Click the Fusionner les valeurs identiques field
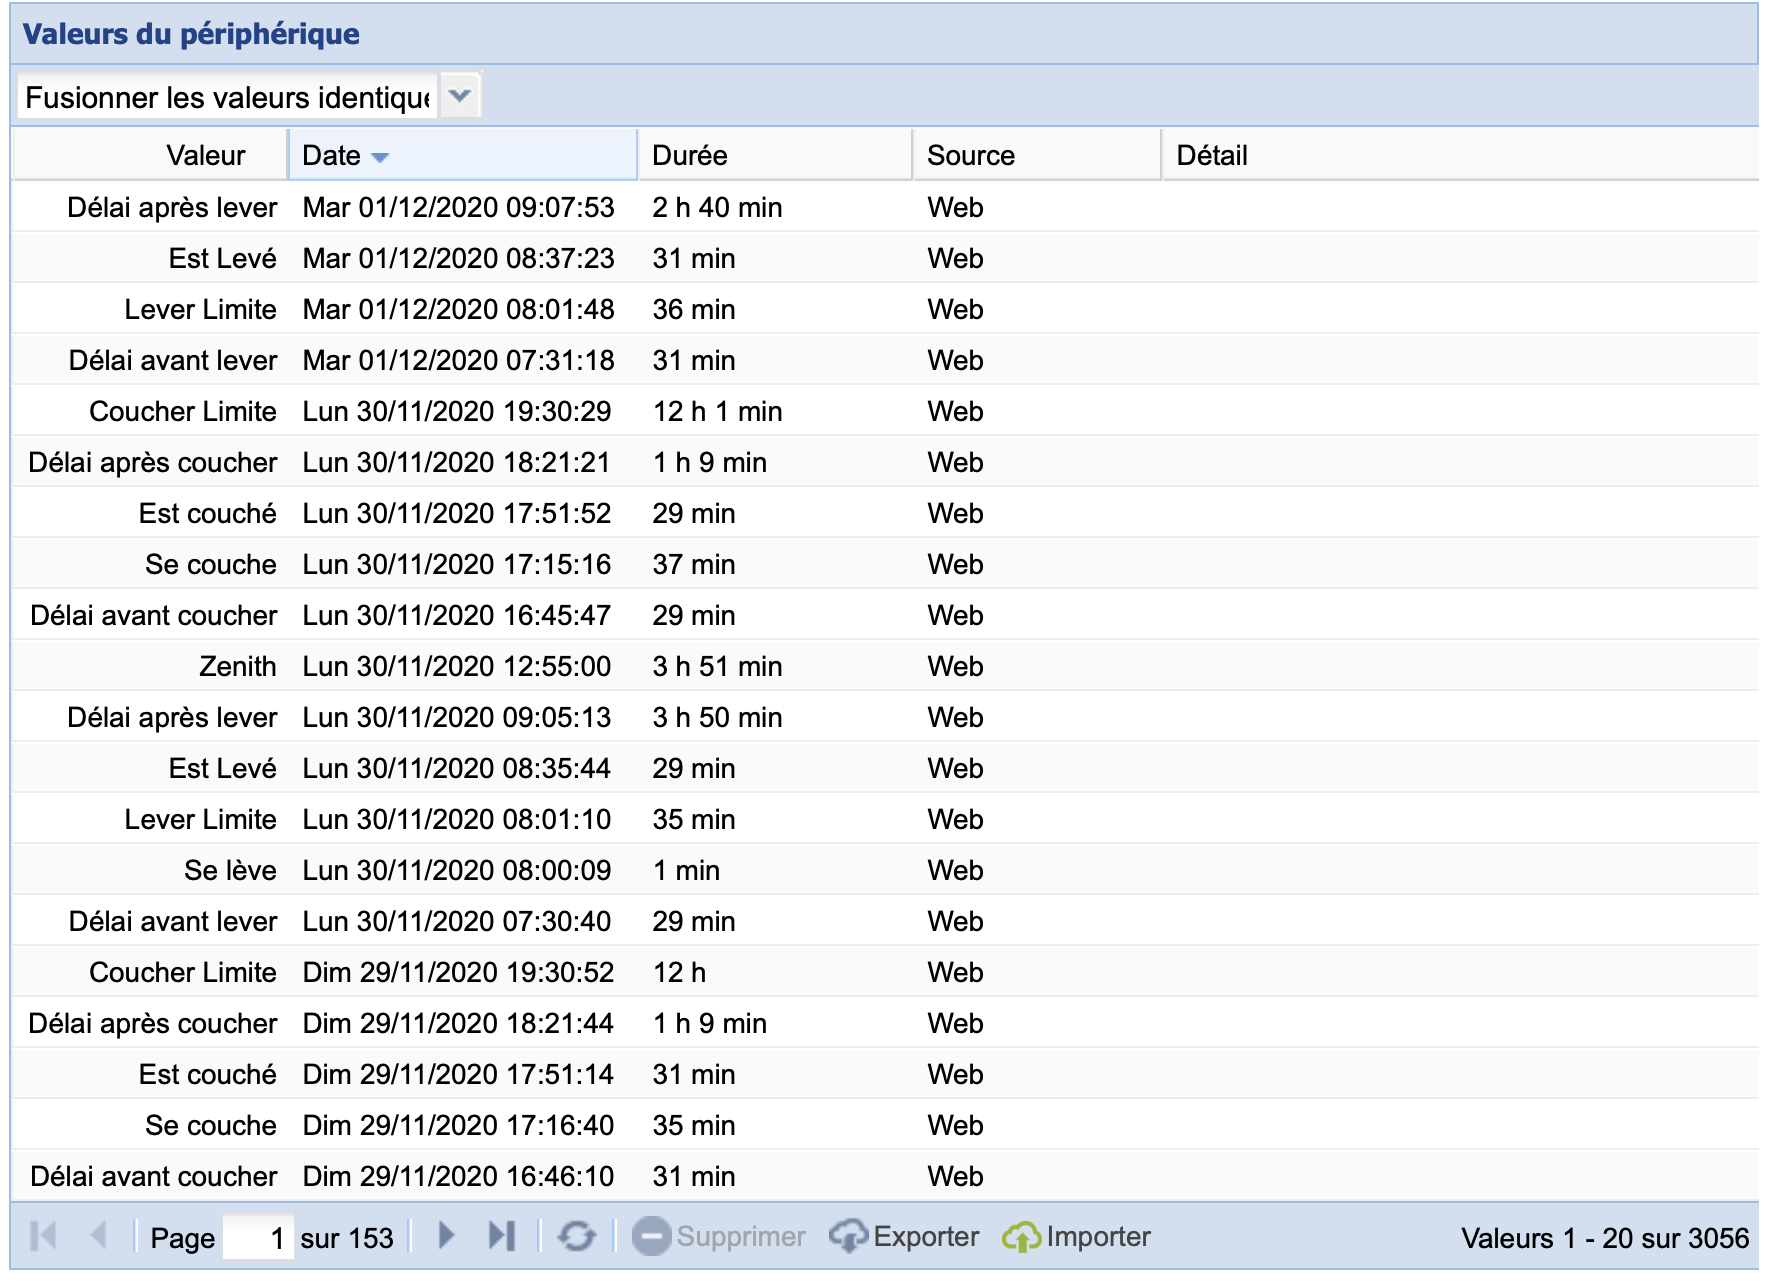The image size is (1776, 1284). pyautogui.click(x=227, y=97)
